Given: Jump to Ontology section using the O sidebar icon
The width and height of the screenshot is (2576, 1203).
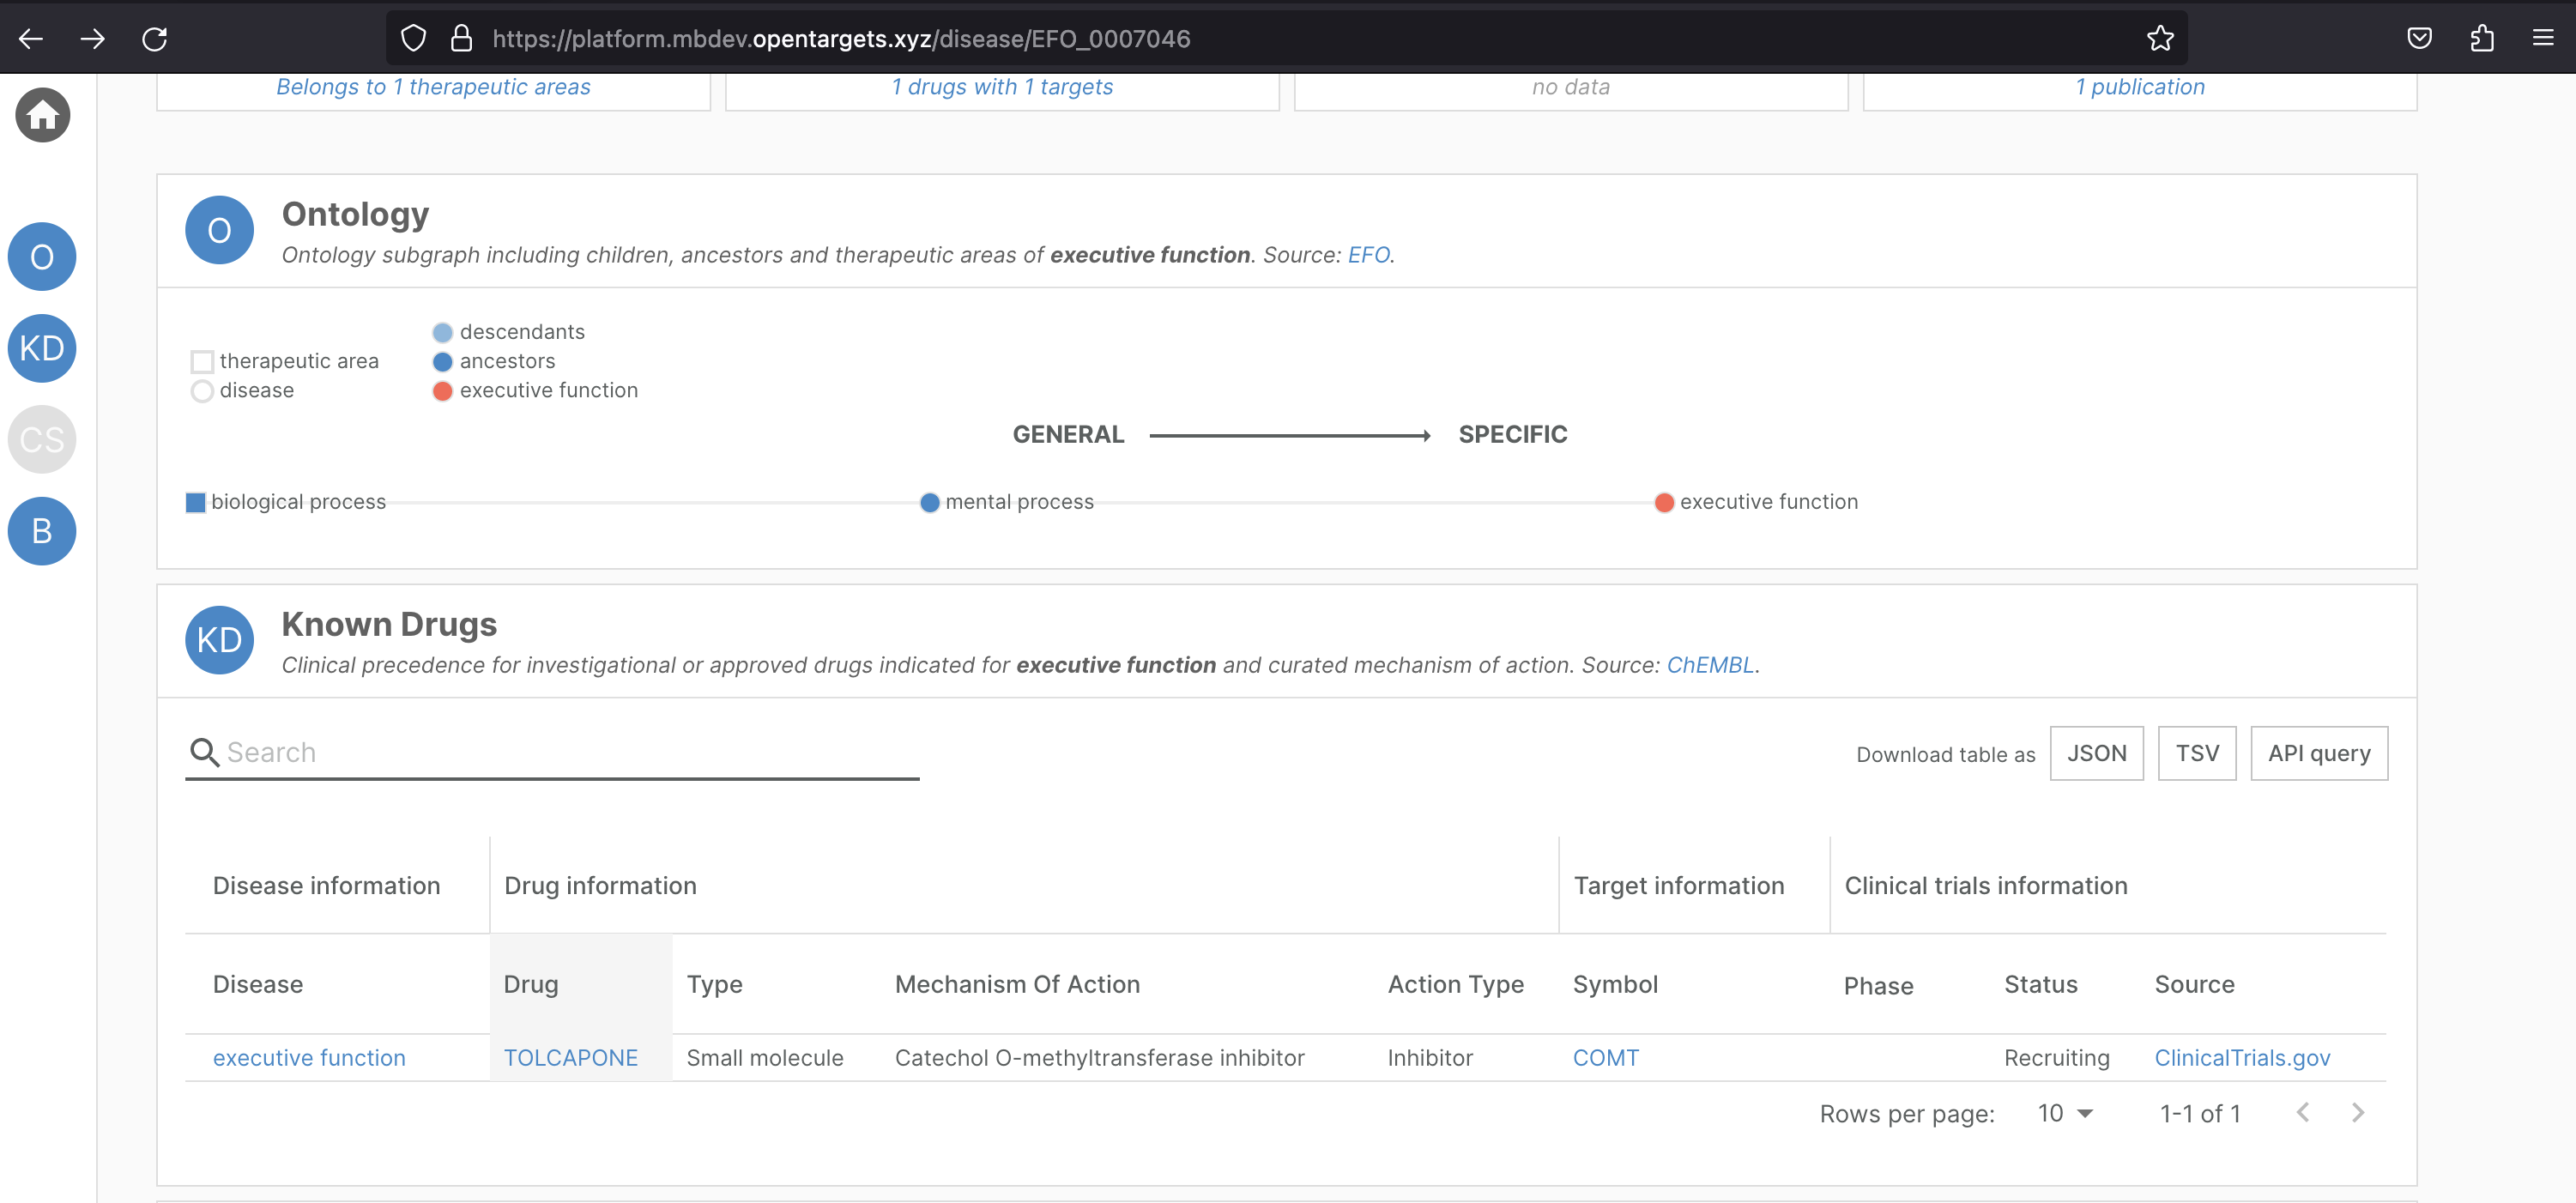Looking at the screenshot, I should [42, 256].
